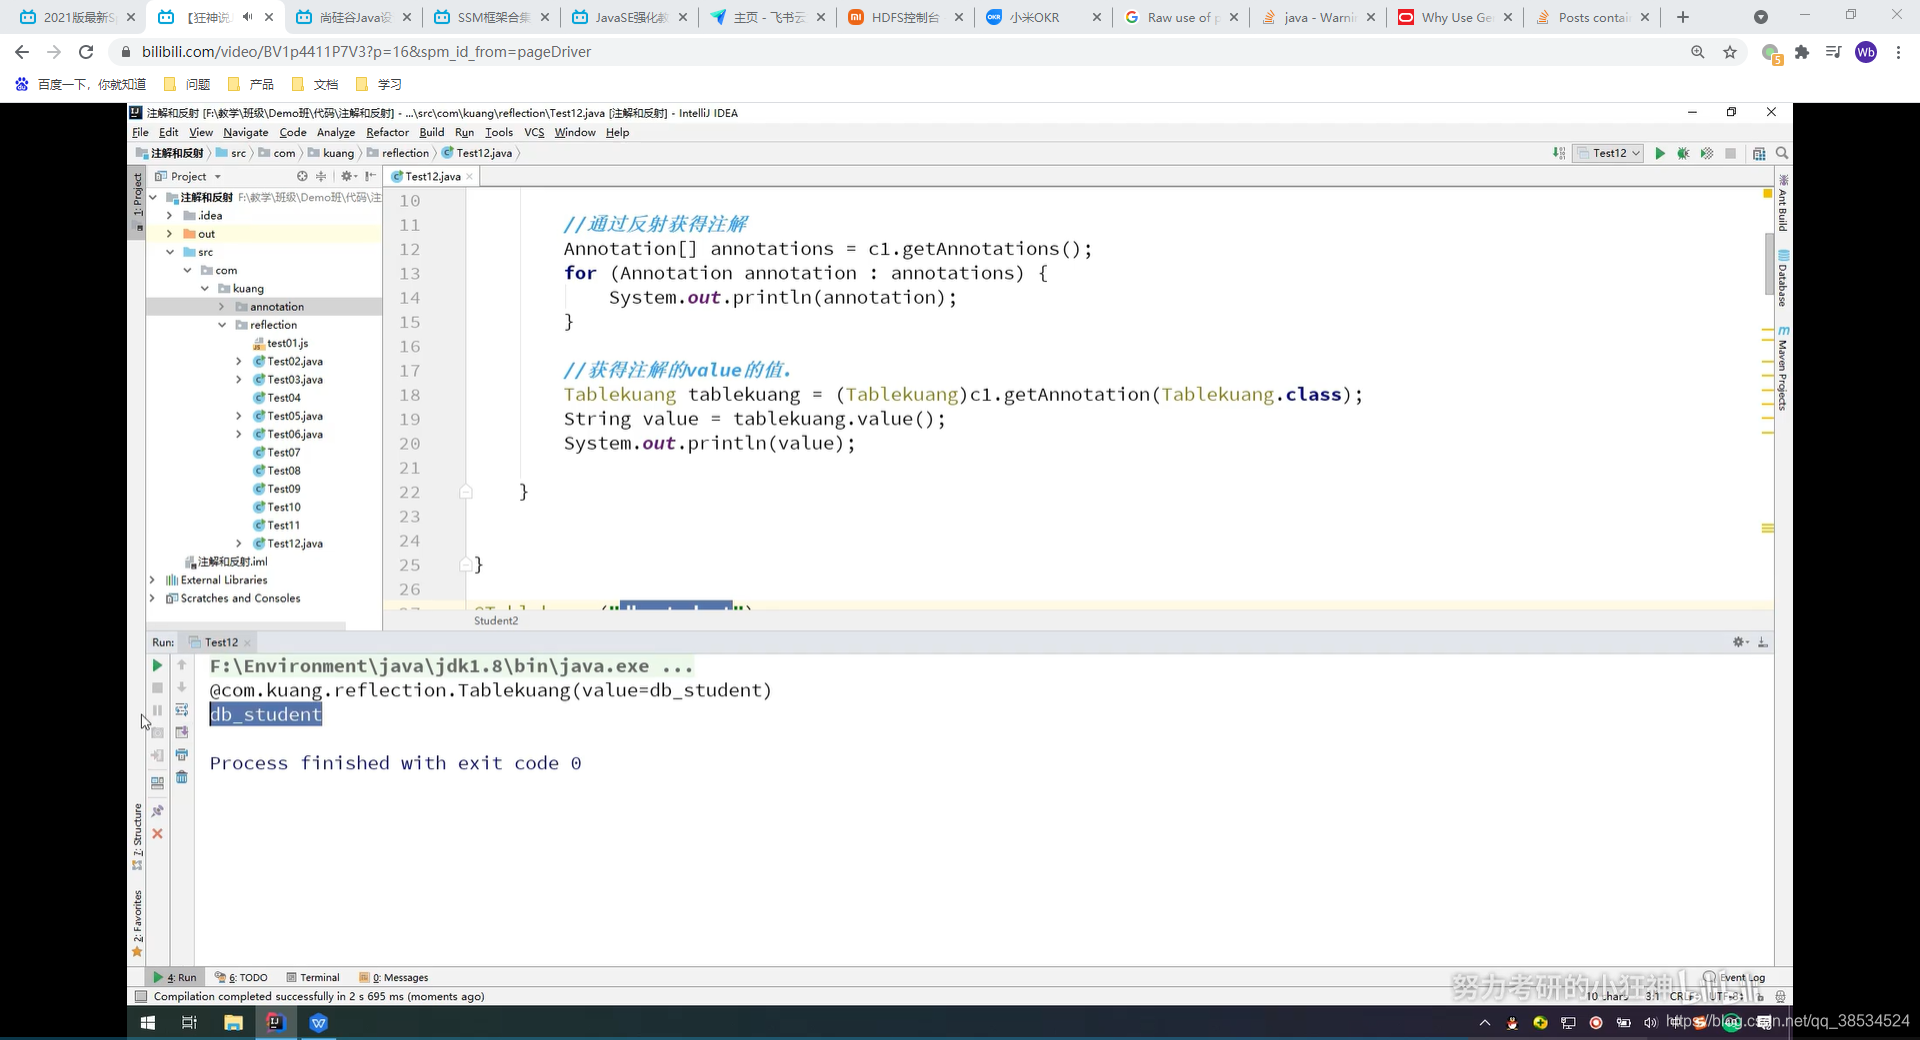Image resolution: width=1920 pixels, height=1040 pixels.
Task: Locate current file with Scroll from Source icon
Action: (302, 176)
